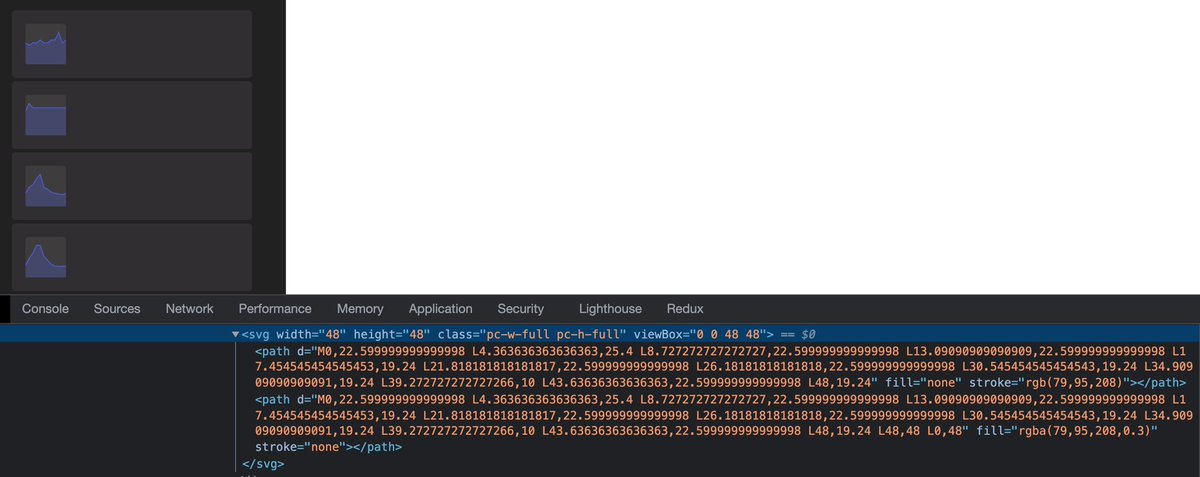Select the svg width="48" element row
1200x477 pixels.
600,333
